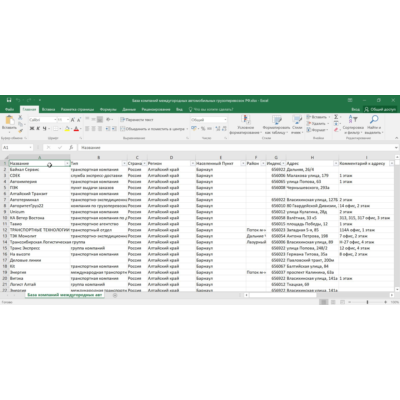Click the AutoSum sigma icon

click(x=336, y=117)
